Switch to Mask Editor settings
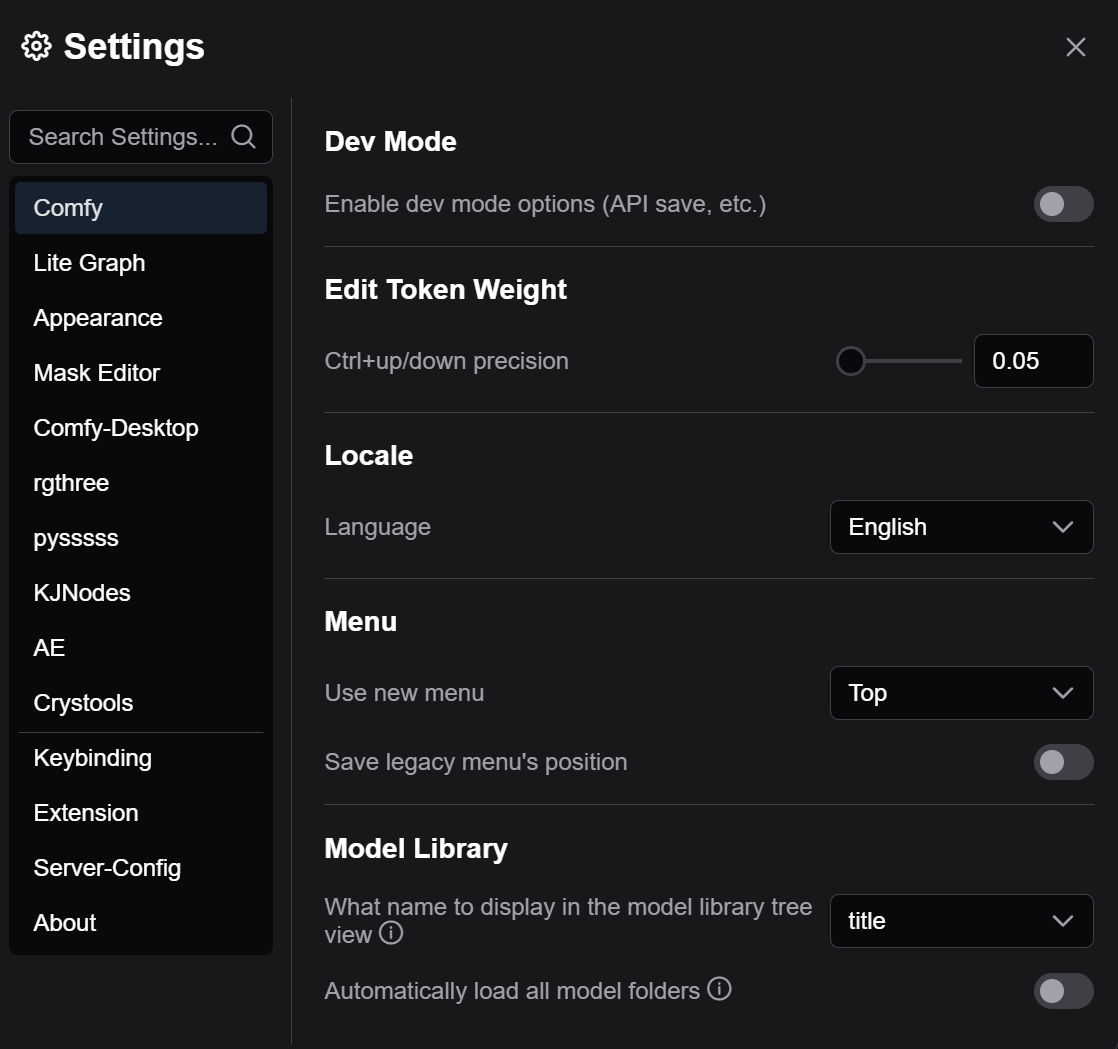1118x1049 pixels. [97, 373]
